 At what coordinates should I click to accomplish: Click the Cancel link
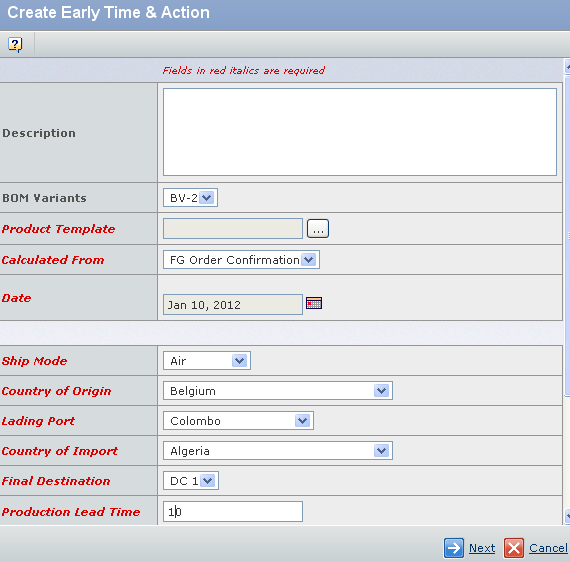tap(548, 548)
